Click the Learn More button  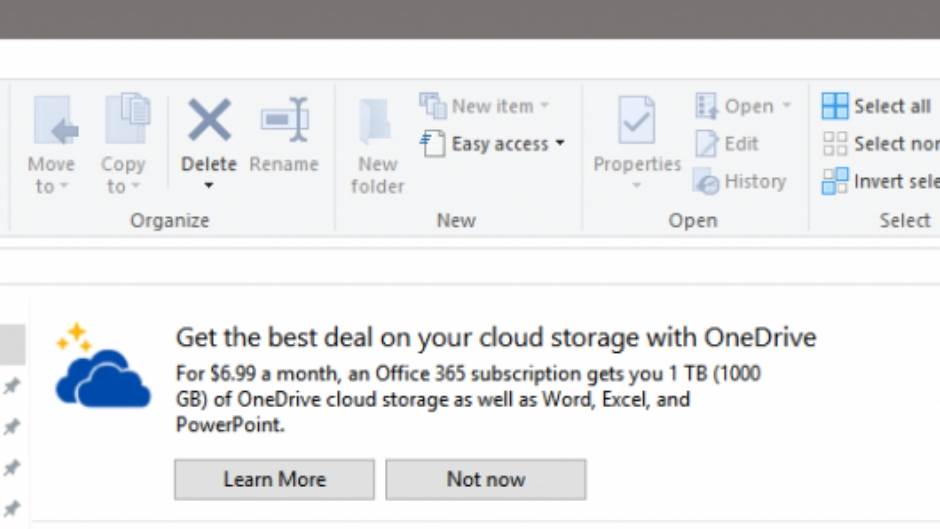[x=274, y=480]
